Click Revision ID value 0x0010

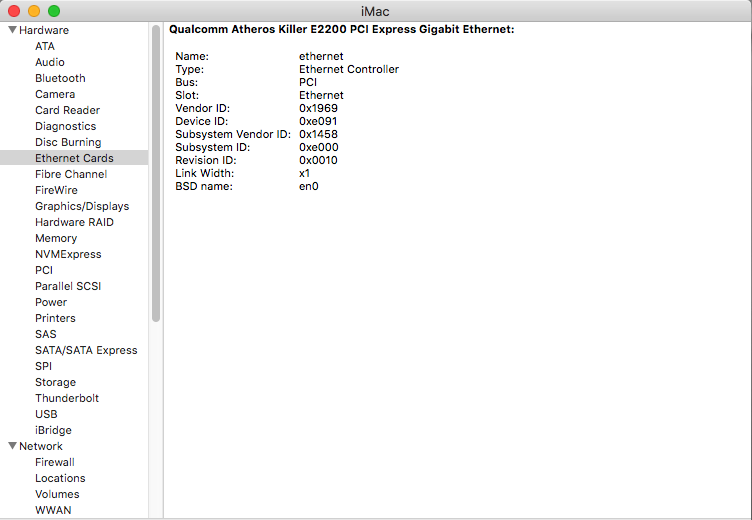318,160
